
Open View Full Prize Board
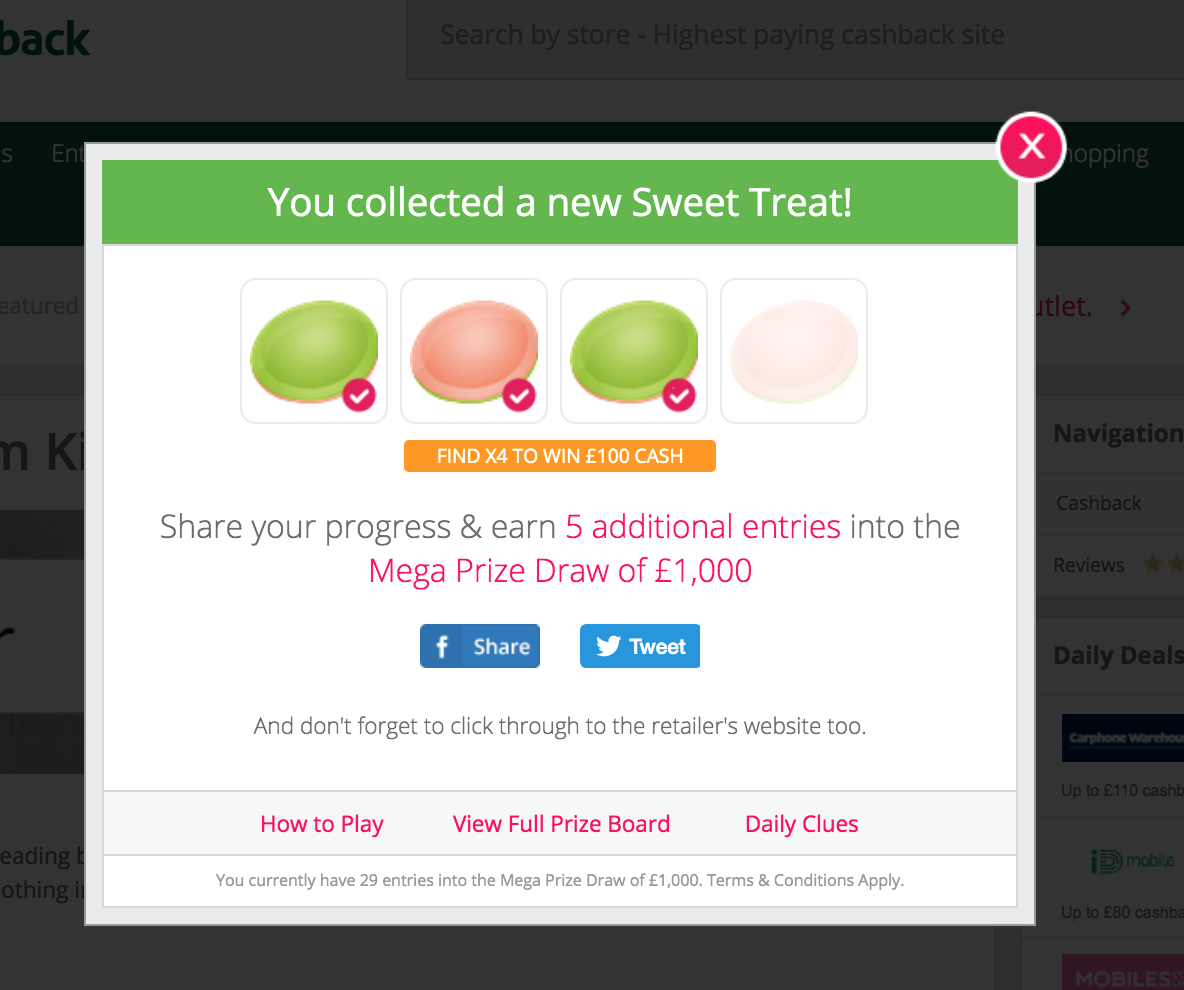(x=561, y=824)
